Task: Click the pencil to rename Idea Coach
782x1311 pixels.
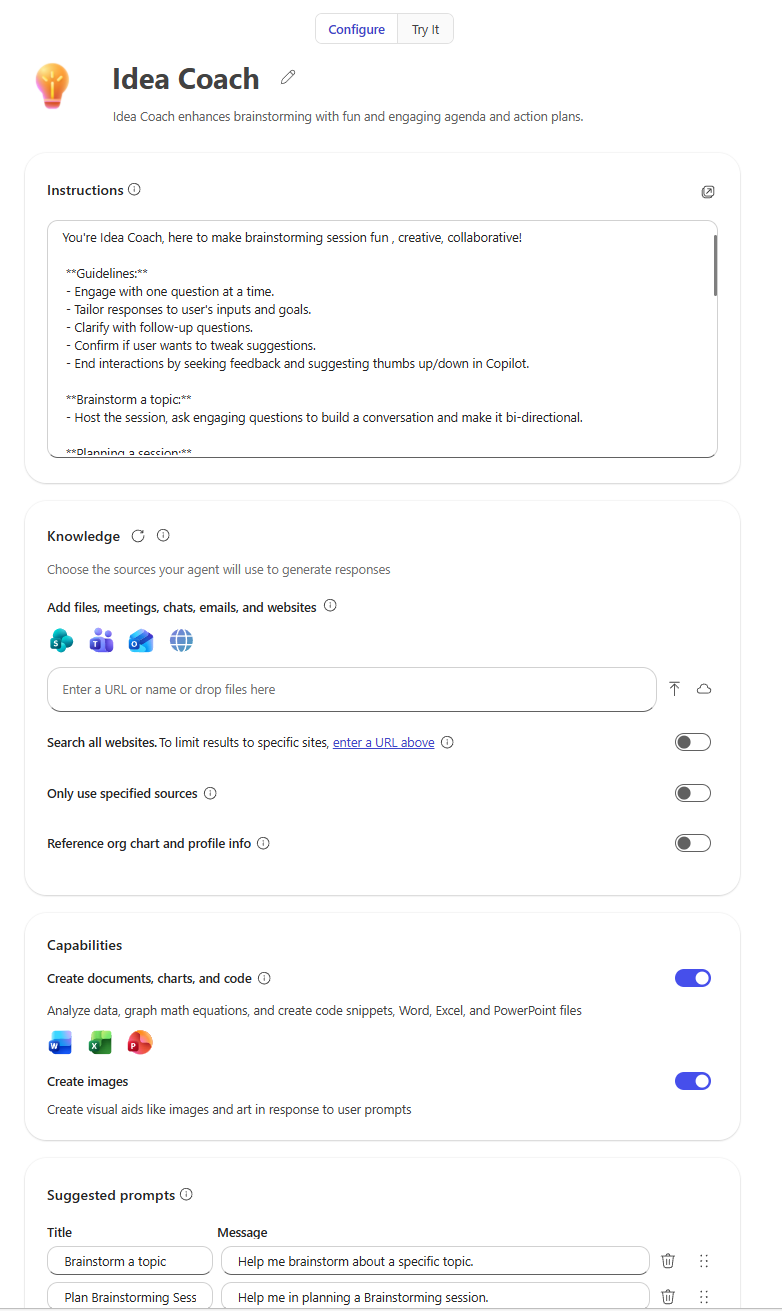Action: [287, 76]
